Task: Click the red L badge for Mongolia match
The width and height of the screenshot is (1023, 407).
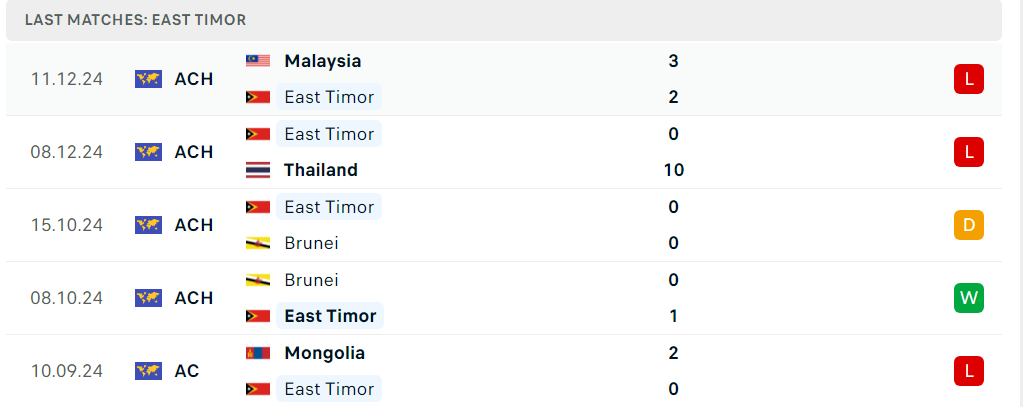Action: point(968,371)
